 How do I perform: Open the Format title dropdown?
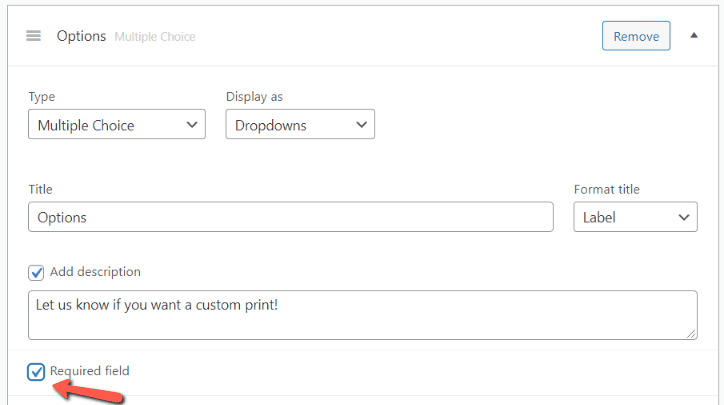pyautogui.click(x=635, y=217)
